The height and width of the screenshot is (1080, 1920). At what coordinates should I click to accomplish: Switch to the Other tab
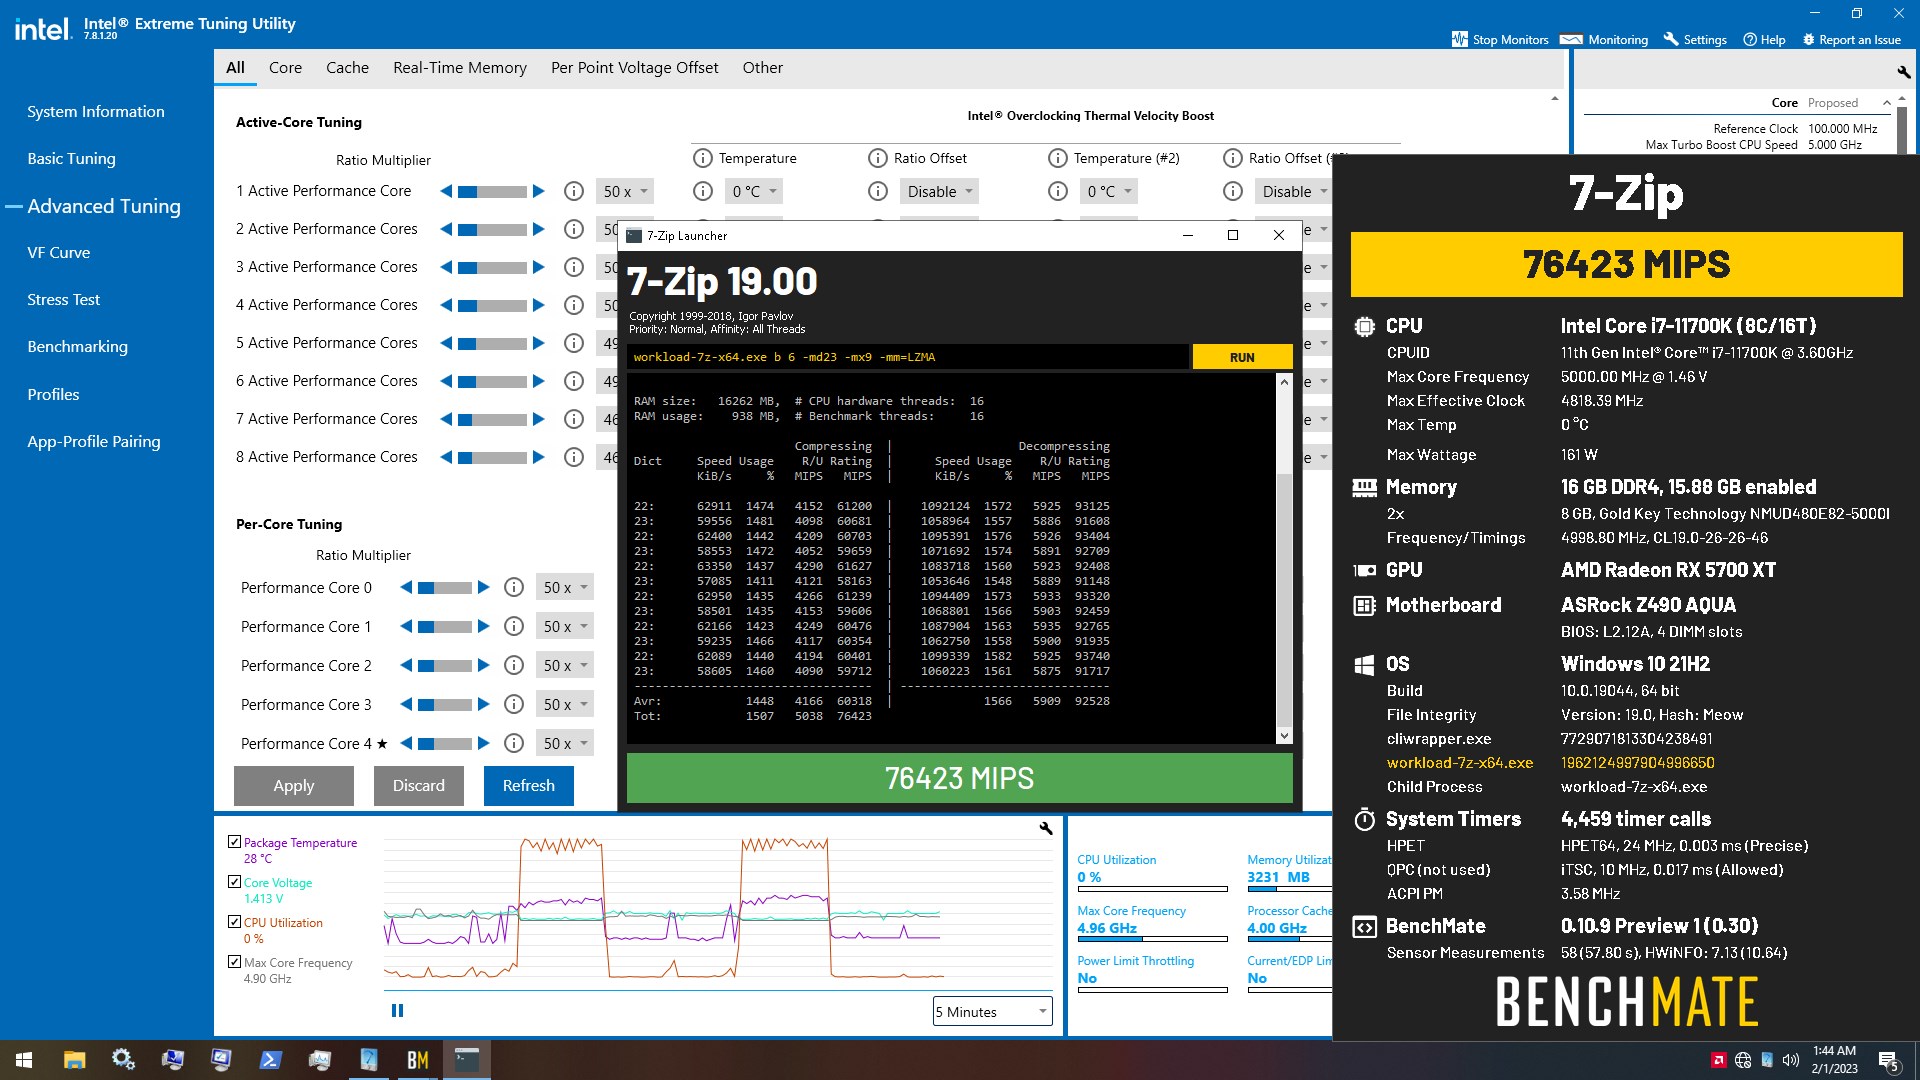pyautogui.click(x=762, y=68)
